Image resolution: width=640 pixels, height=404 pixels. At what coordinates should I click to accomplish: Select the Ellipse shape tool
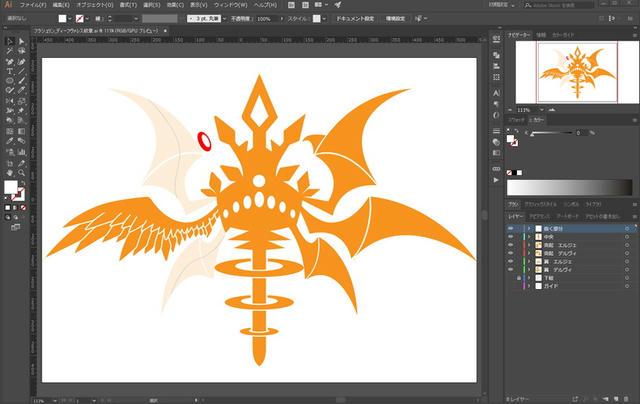tap(10, 81)
